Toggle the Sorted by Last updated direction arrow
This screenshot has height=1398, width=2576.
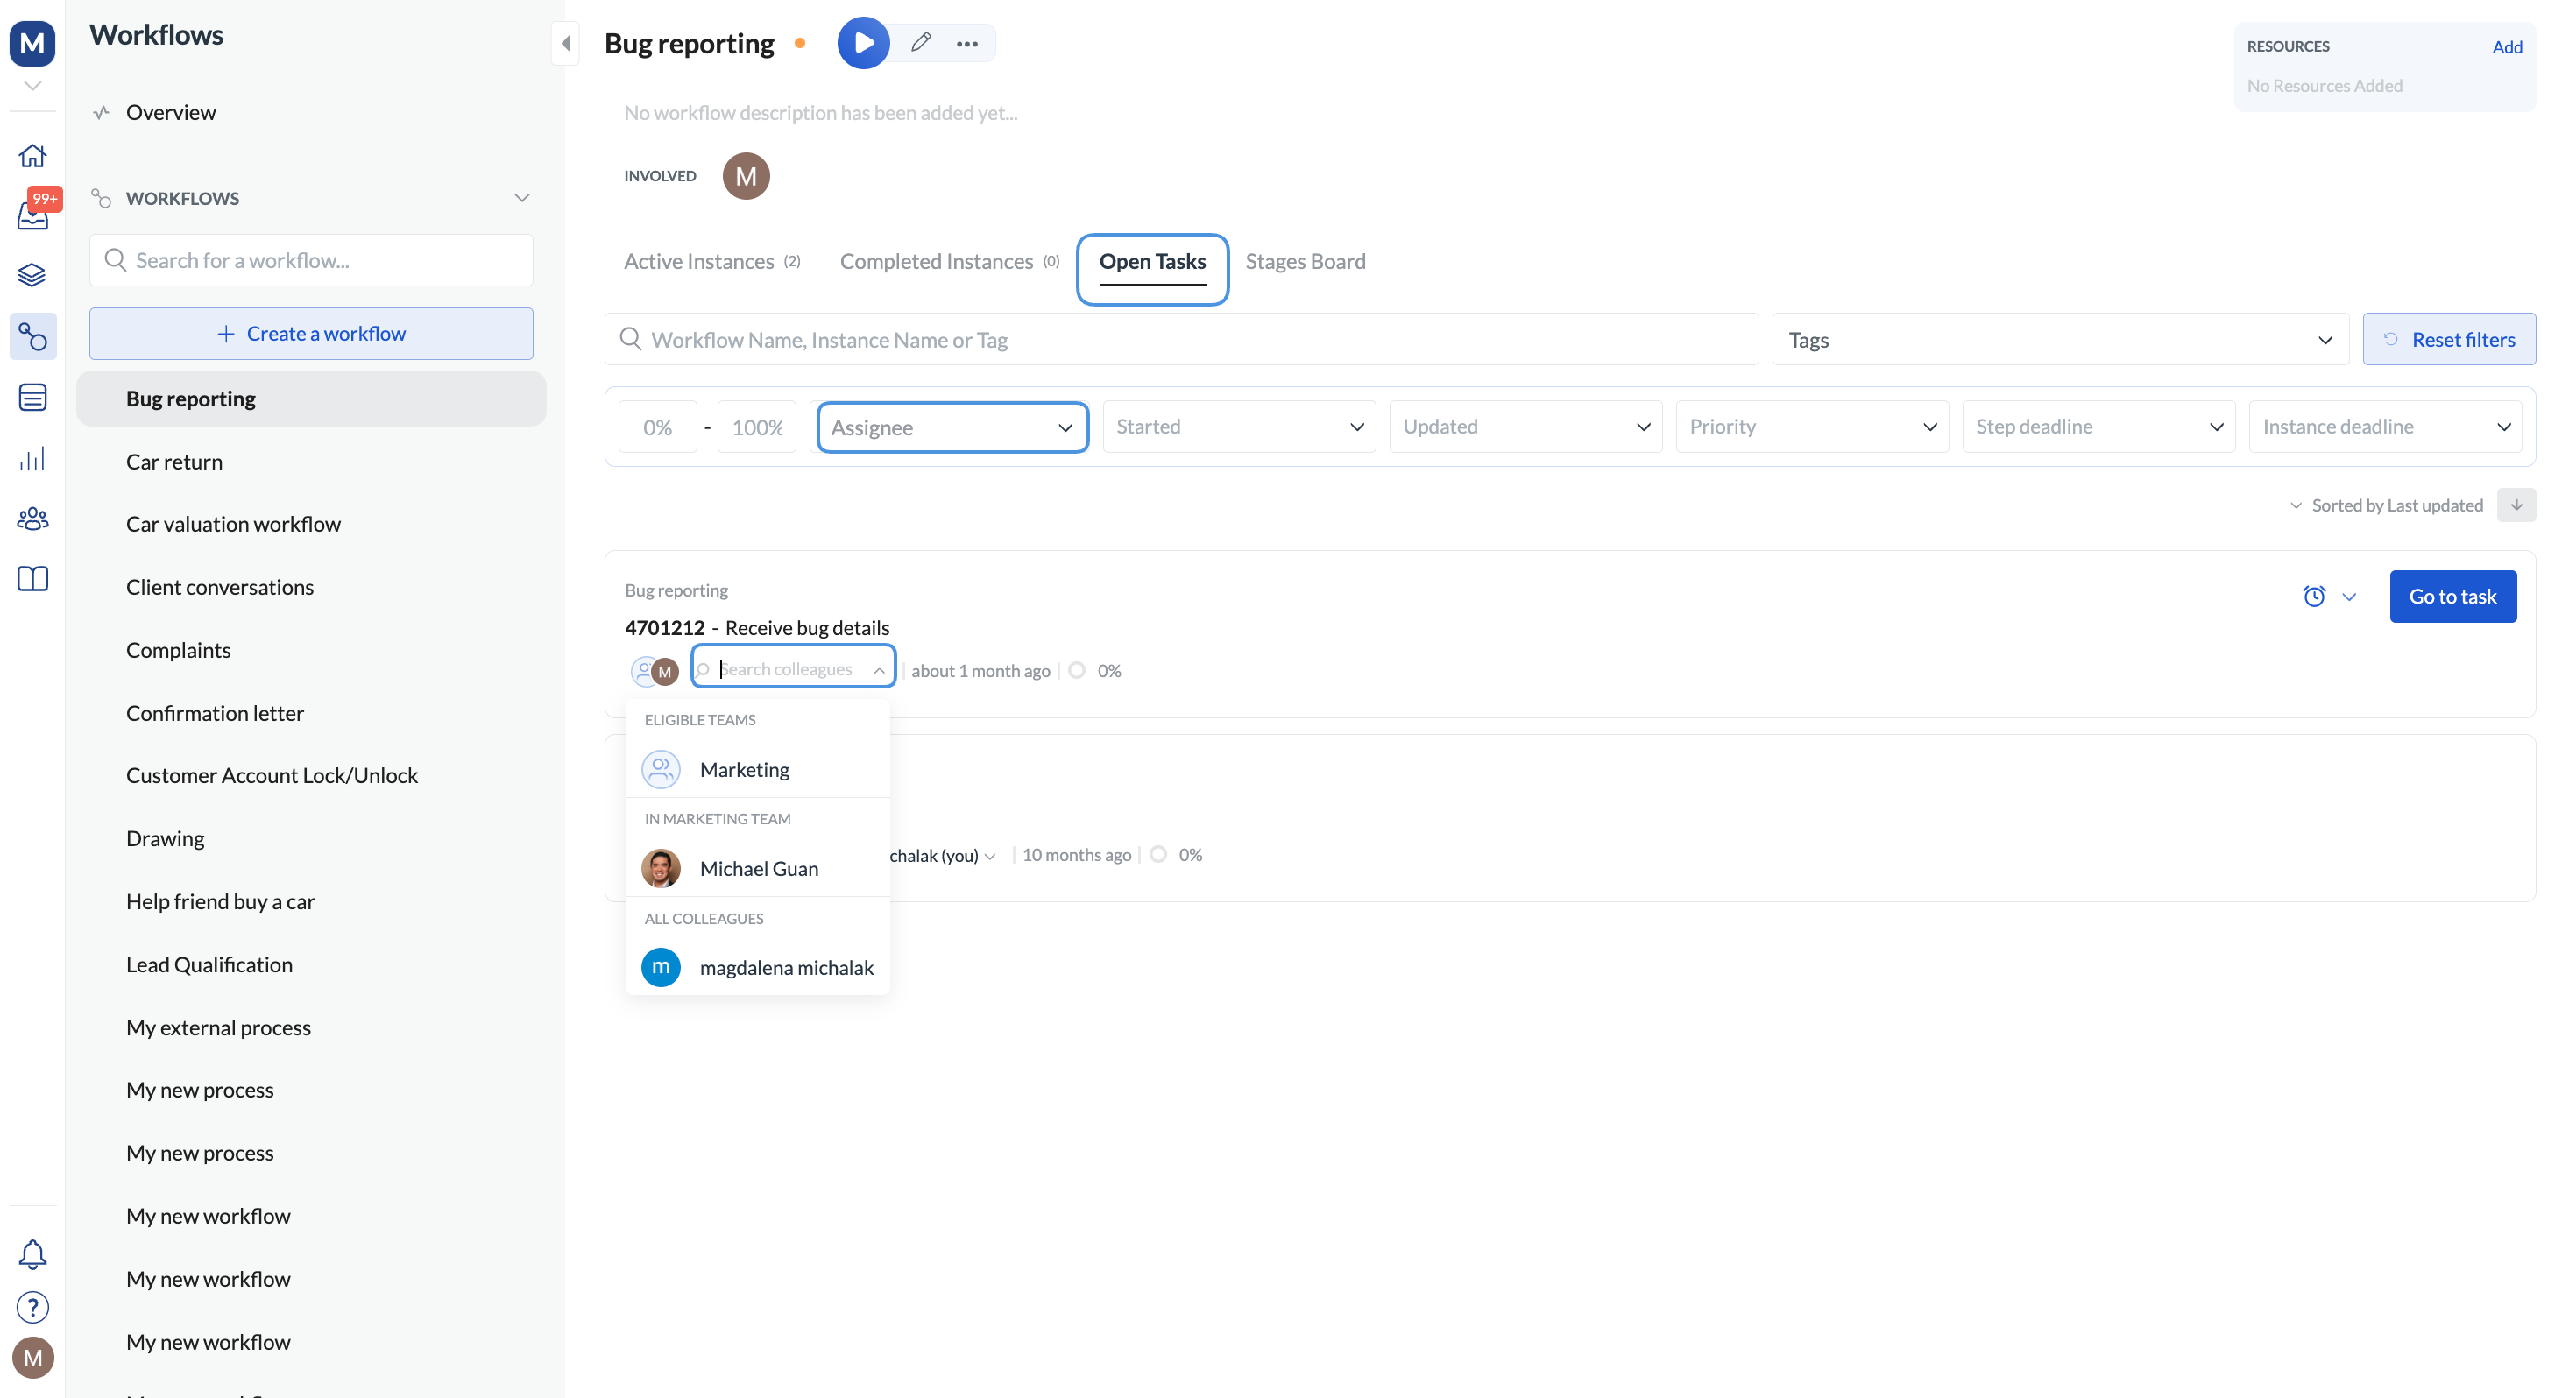pyautogui.click(x=2518, y=505)
